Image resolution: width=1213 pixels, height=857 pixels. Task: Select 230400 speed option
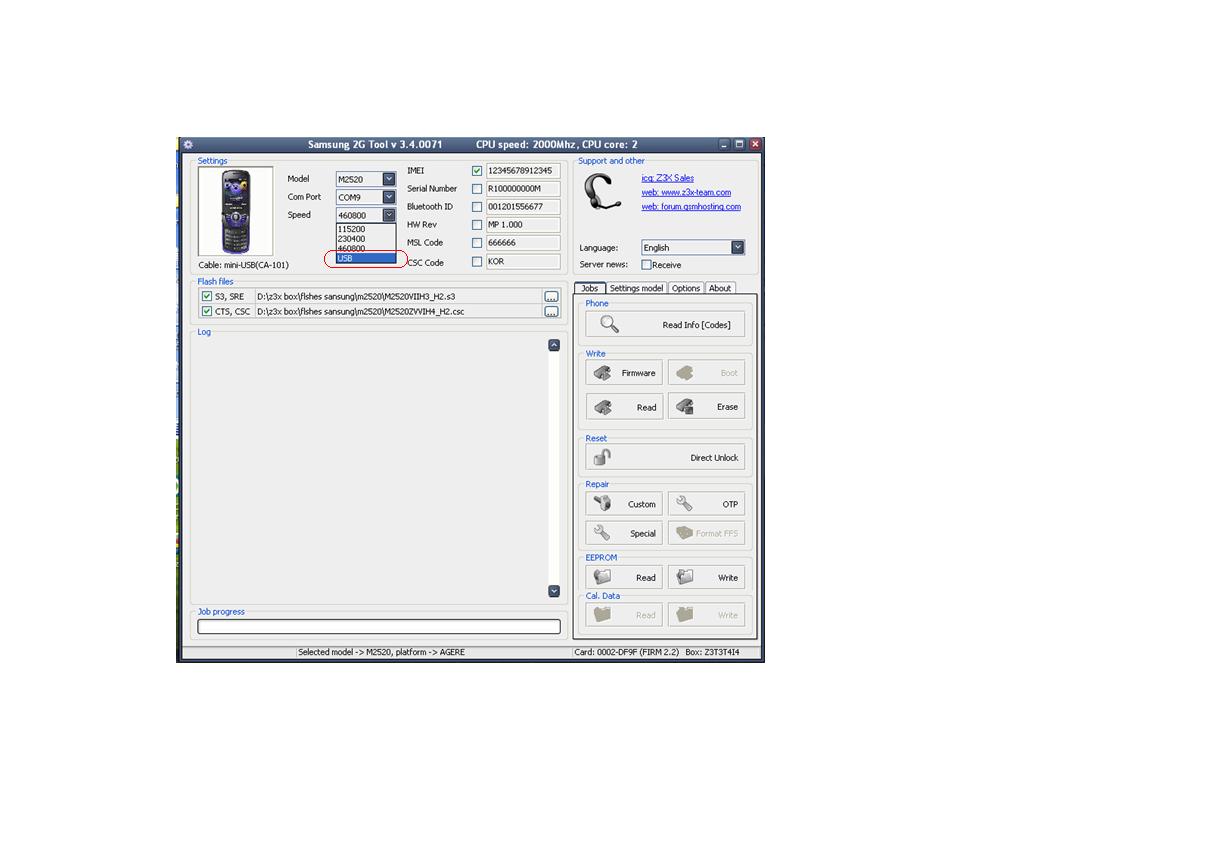coord(366,239)
